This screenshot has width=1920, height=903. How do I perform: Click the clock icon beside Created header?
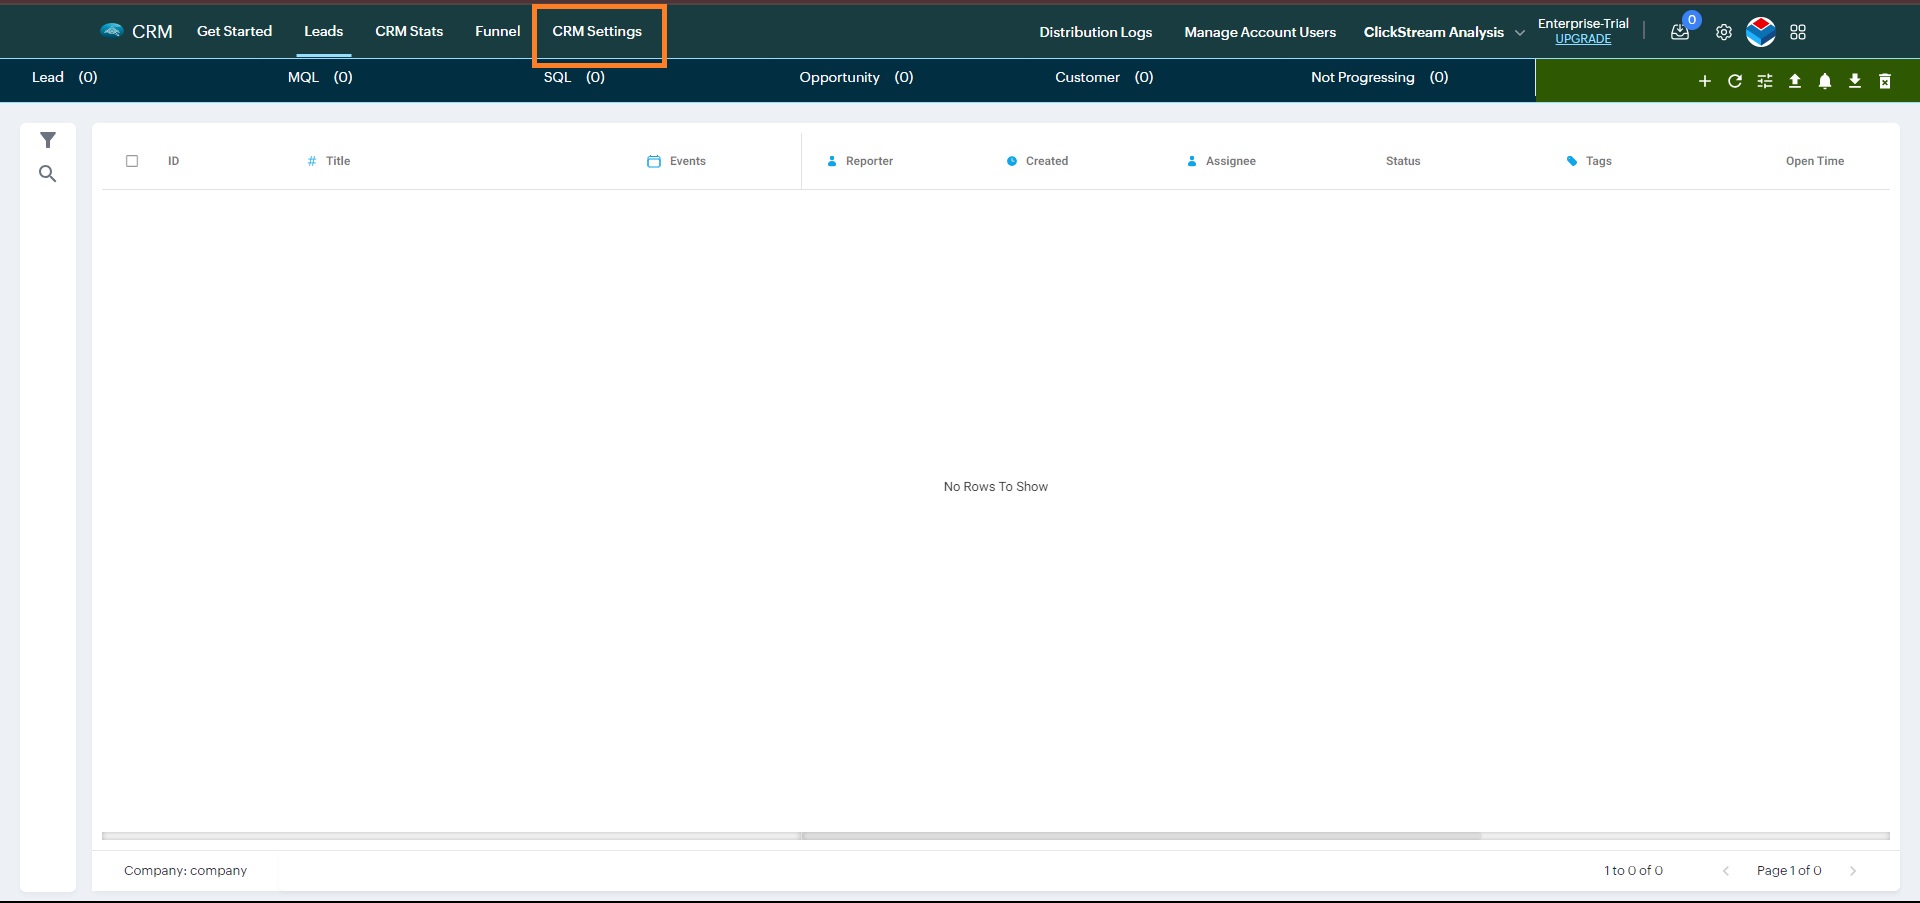pyautogui.click(x=1012, y=161)
